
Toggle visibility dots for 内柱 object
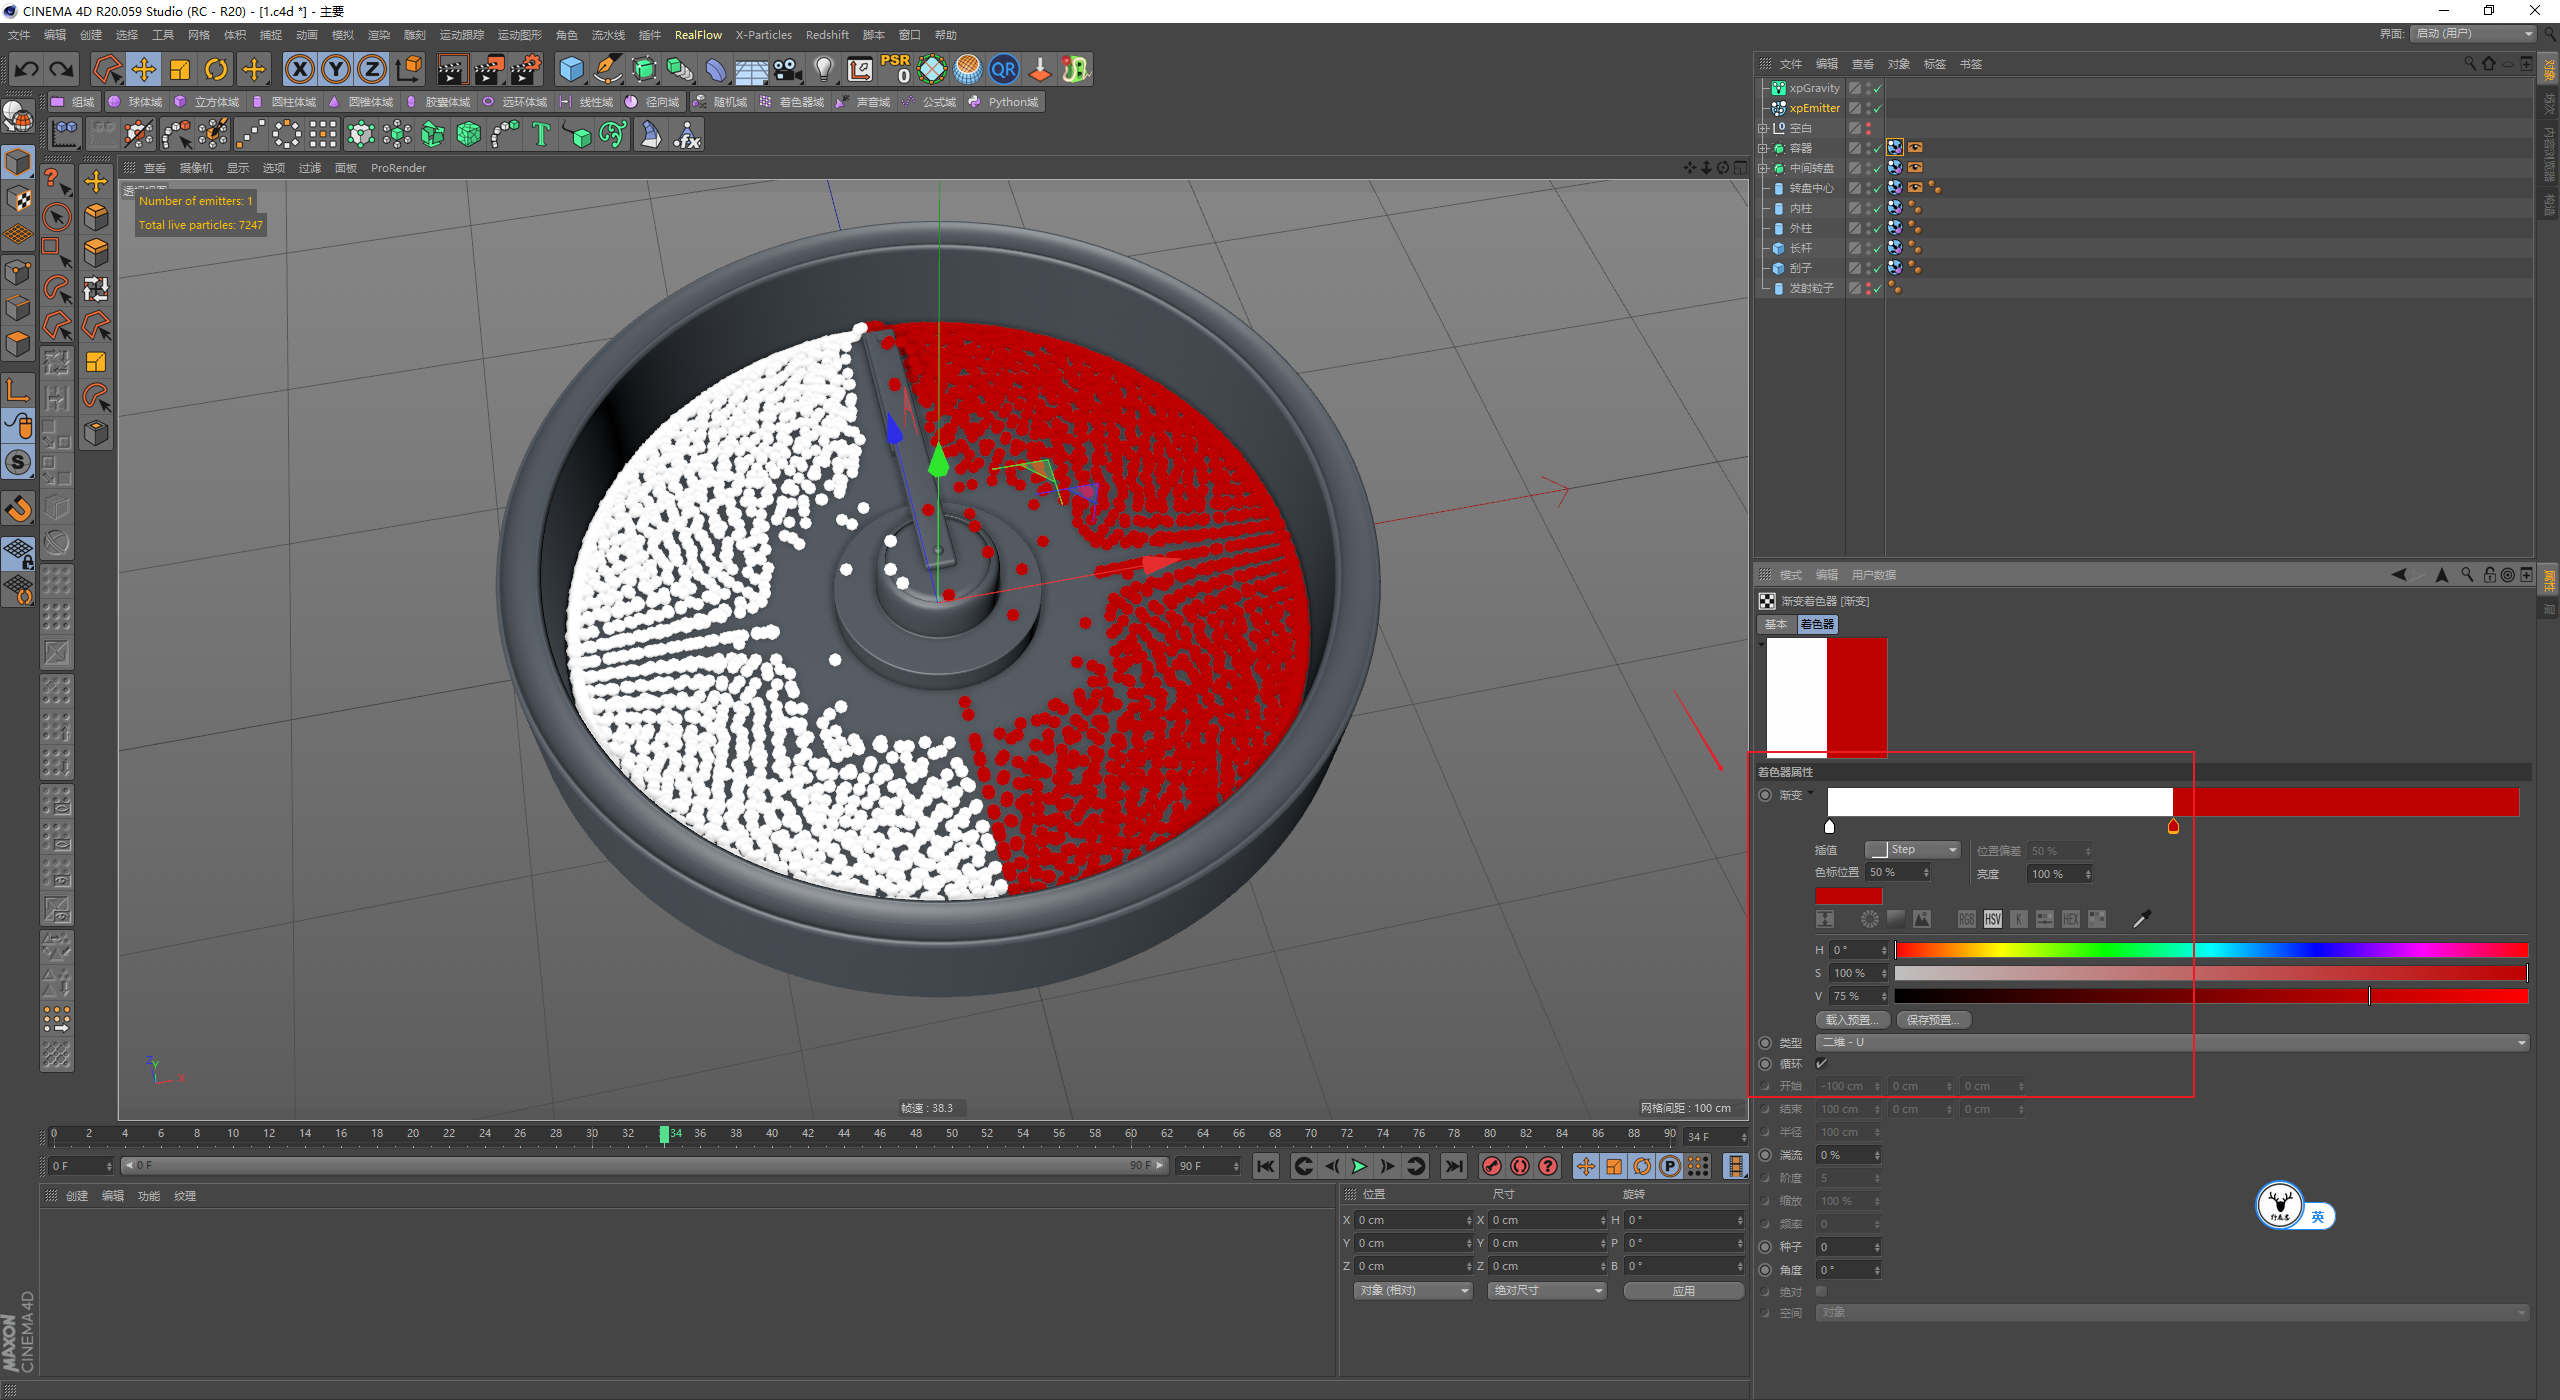pos(1868,208)
